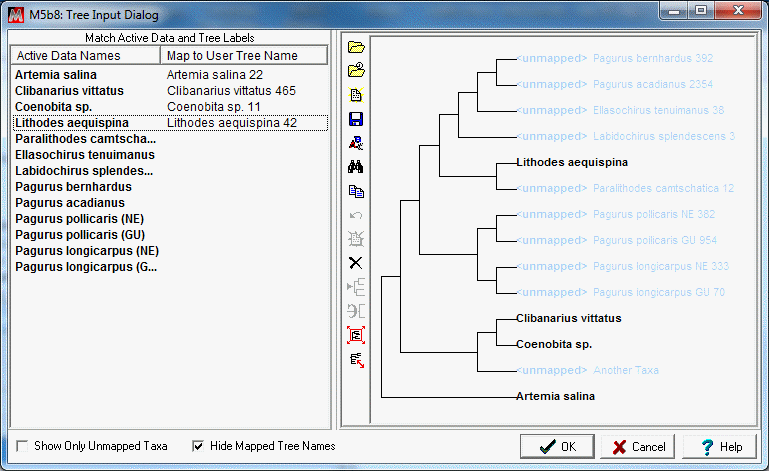Toggle Show Only Unmapped Taxa checkbox

coord(22,446)
